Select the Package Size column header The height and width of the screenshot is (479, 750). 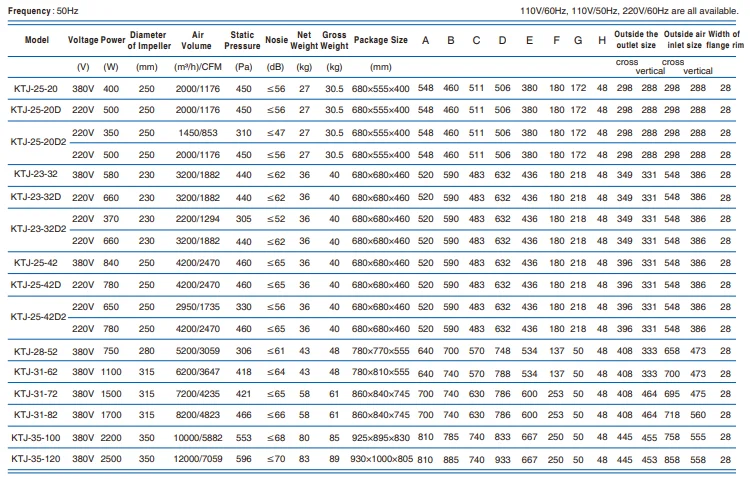coord(380,39)
